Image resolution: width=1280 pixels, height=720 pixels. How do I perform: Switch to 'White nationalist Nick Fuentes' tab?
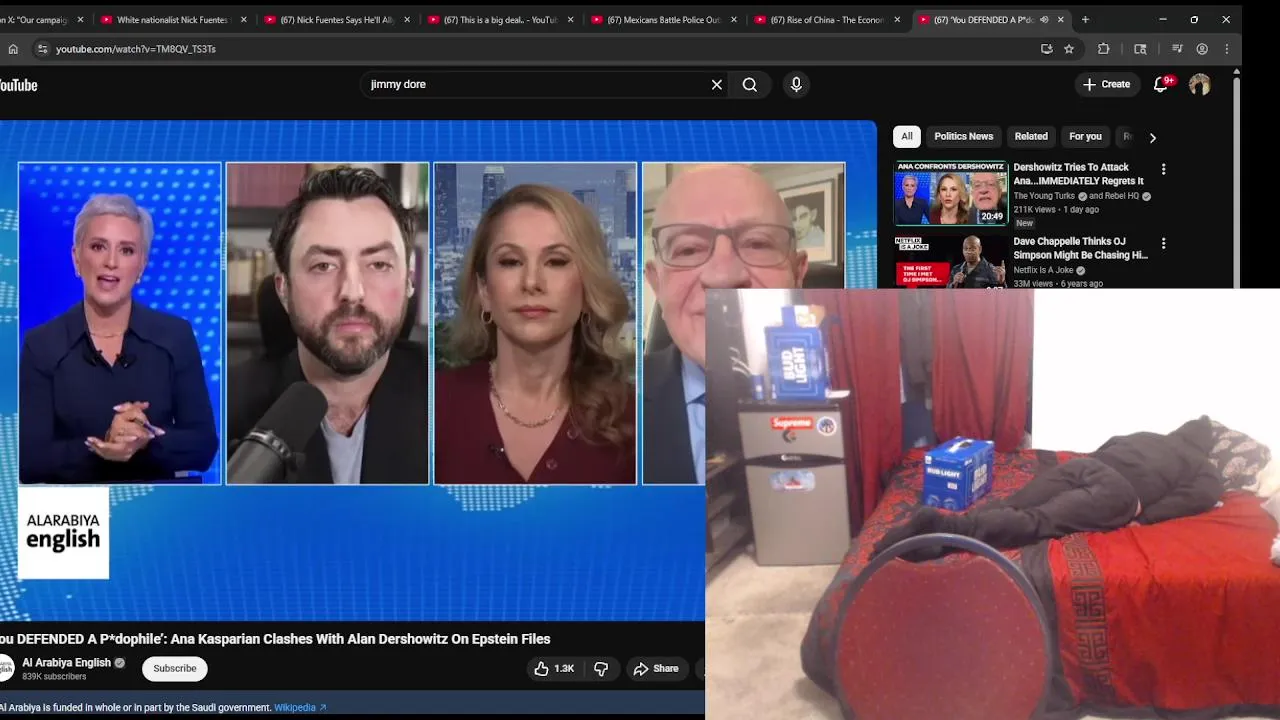(x=172, y=20)
